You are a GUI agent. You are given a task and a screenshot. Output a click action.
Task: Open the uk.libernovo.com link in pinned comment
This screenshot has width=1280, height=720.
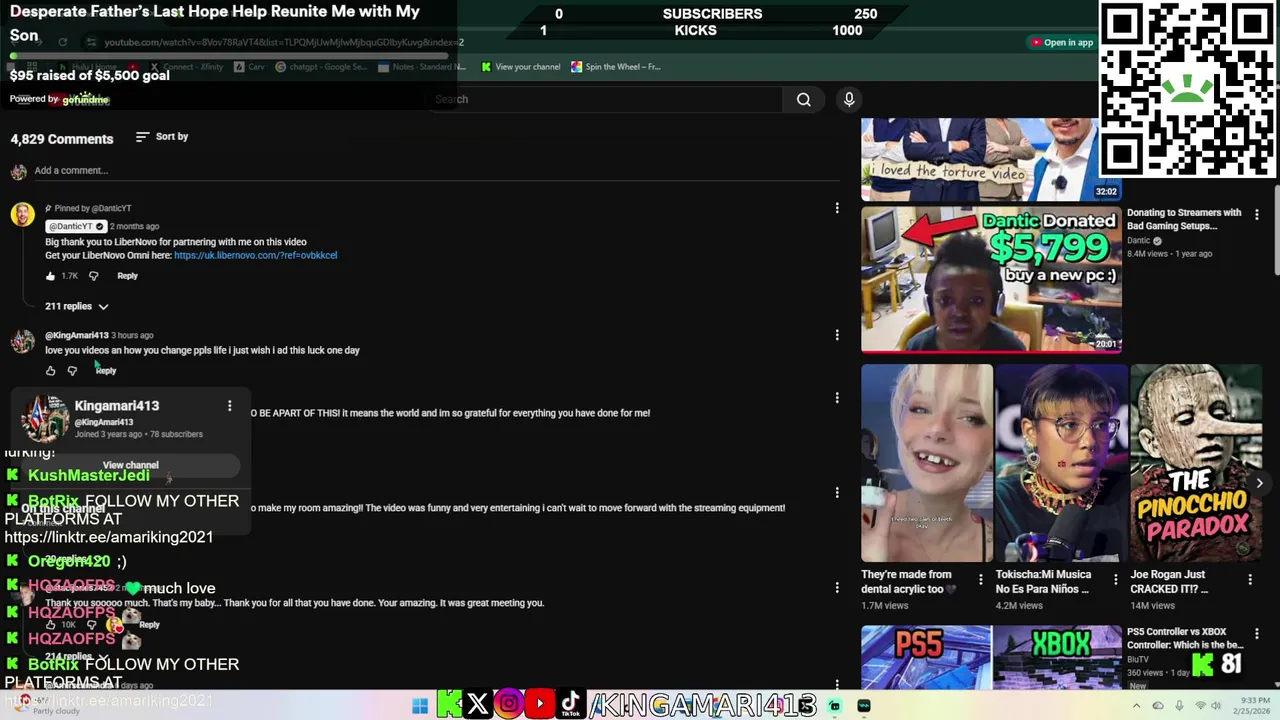pos(255,255)
